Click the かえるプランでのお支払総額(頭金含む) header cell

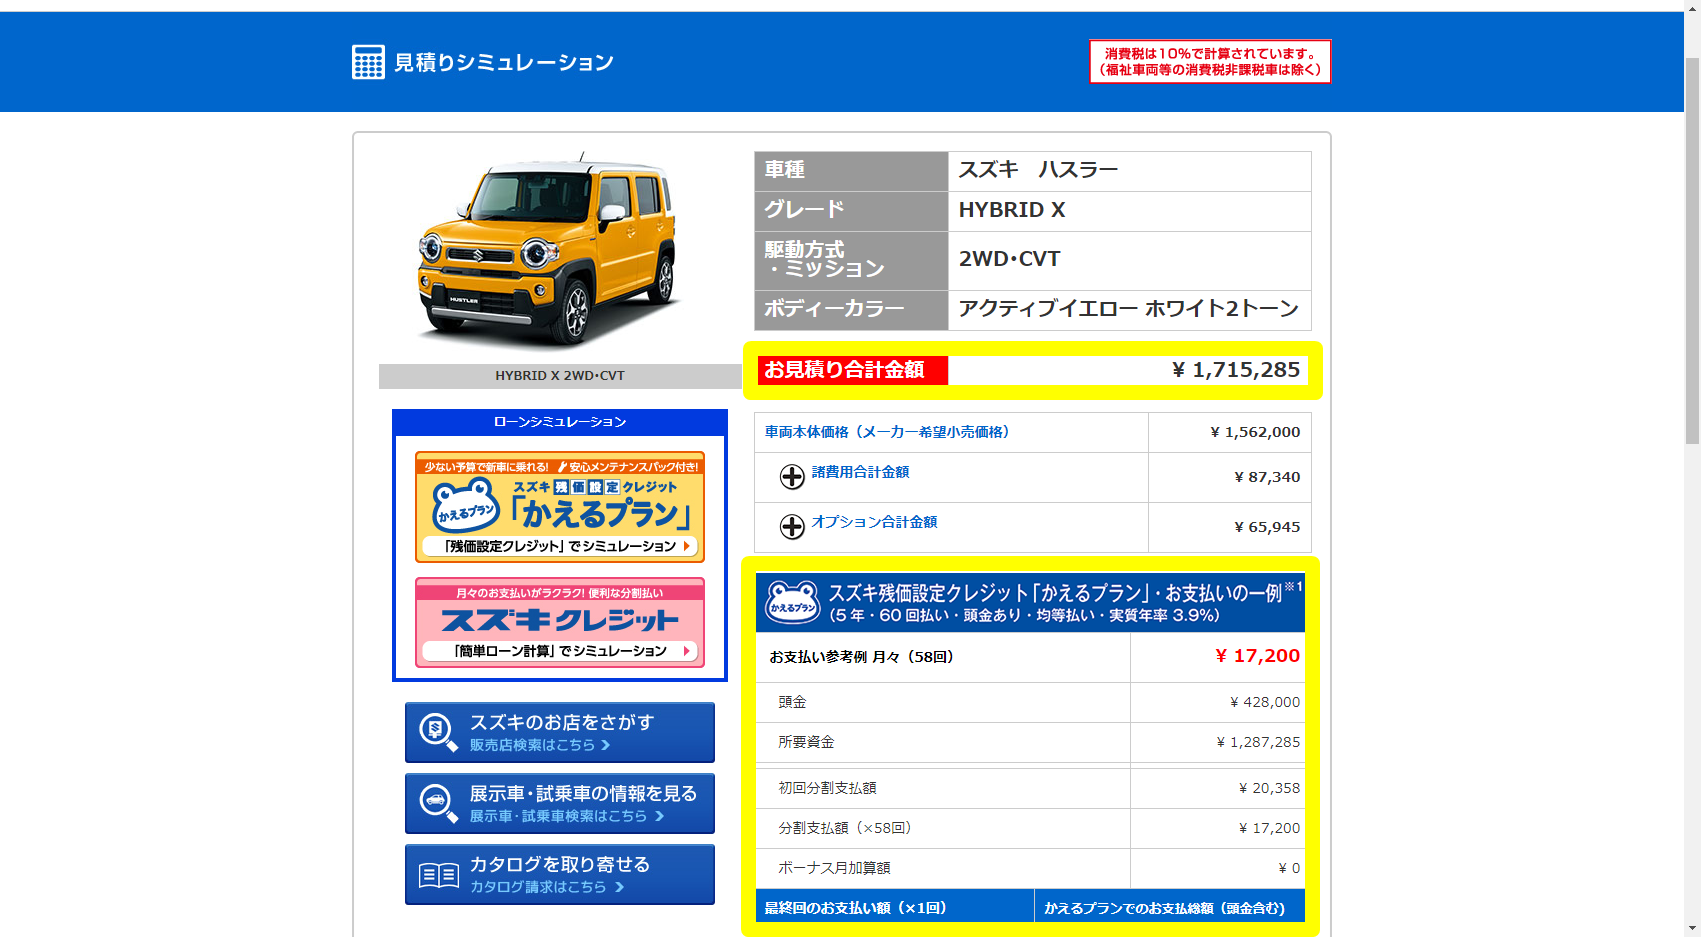[x=1170, y=906]
